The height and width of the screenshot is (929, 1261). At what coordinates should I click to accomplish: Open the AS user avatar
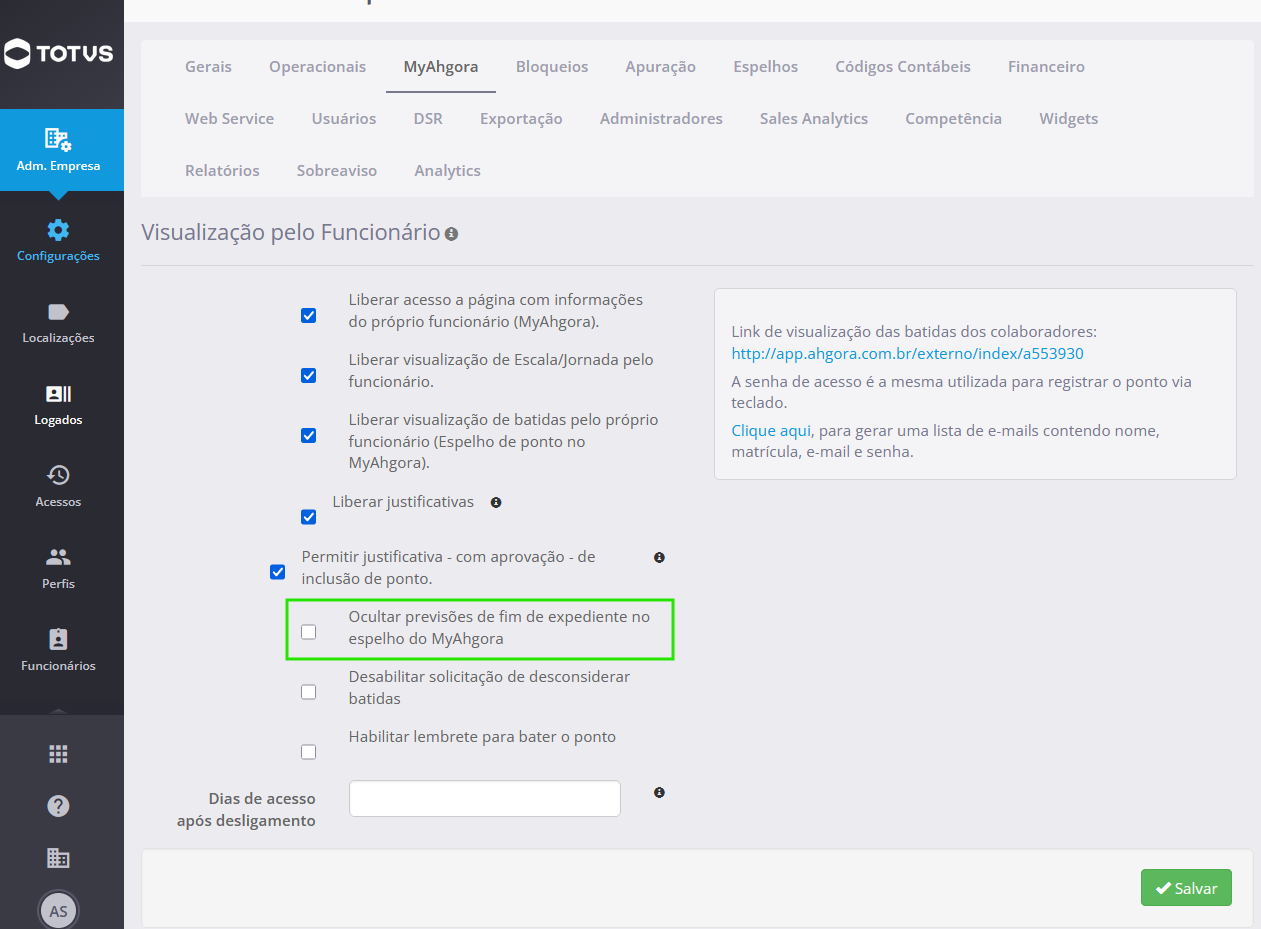point(59,911)
